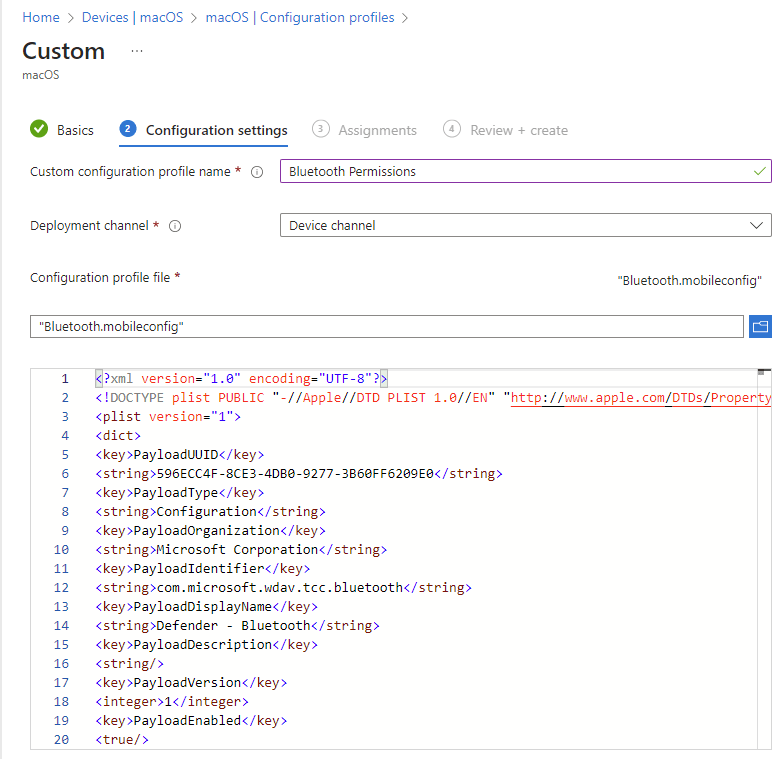Click info icon beside profile name label
This screenshot has width=779, height=759.
pos(257,172)
